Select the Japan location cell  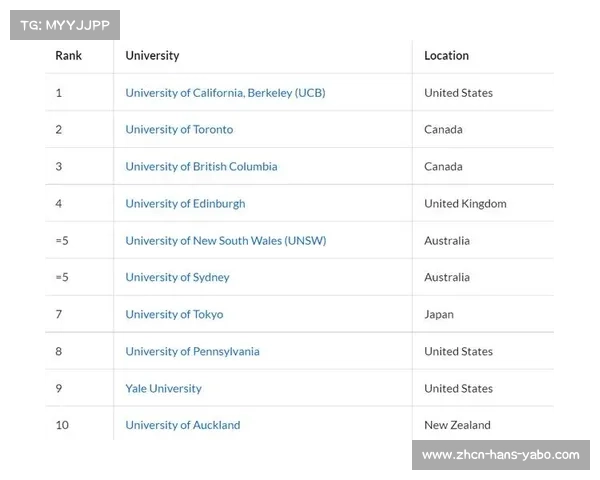[x=439, y=315]
